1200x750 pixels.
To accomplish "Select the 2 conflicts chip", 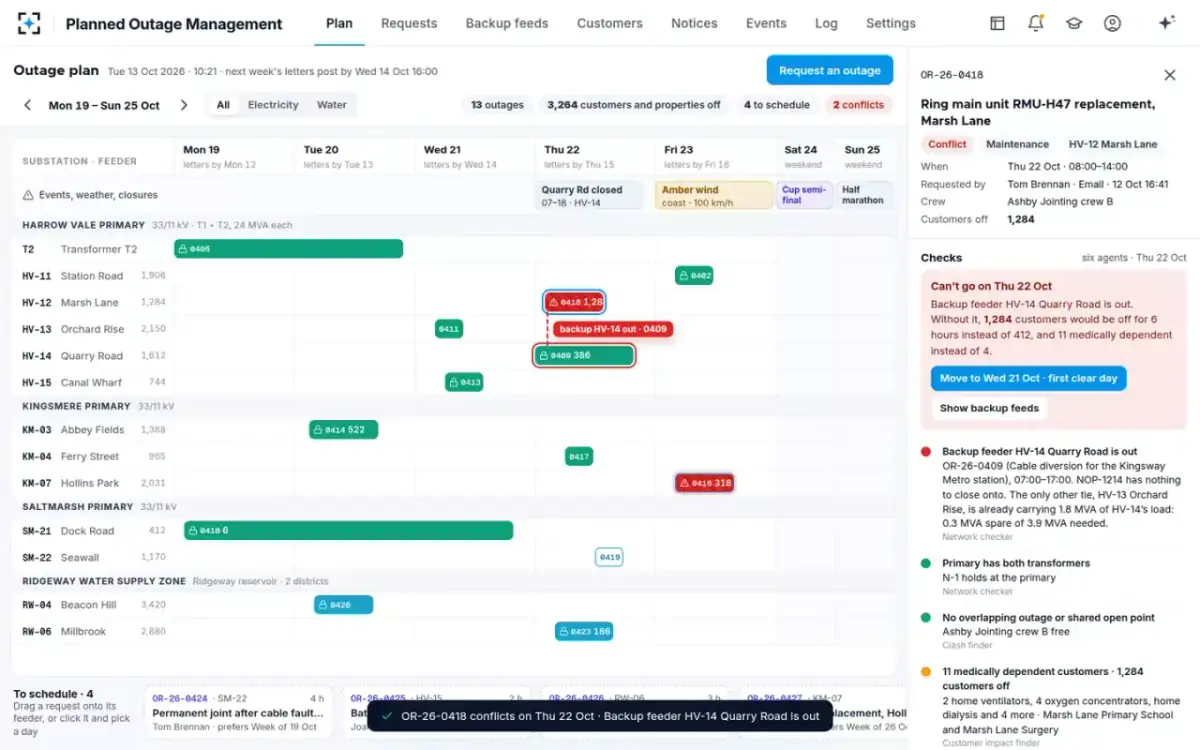I will tap(858, 105).
